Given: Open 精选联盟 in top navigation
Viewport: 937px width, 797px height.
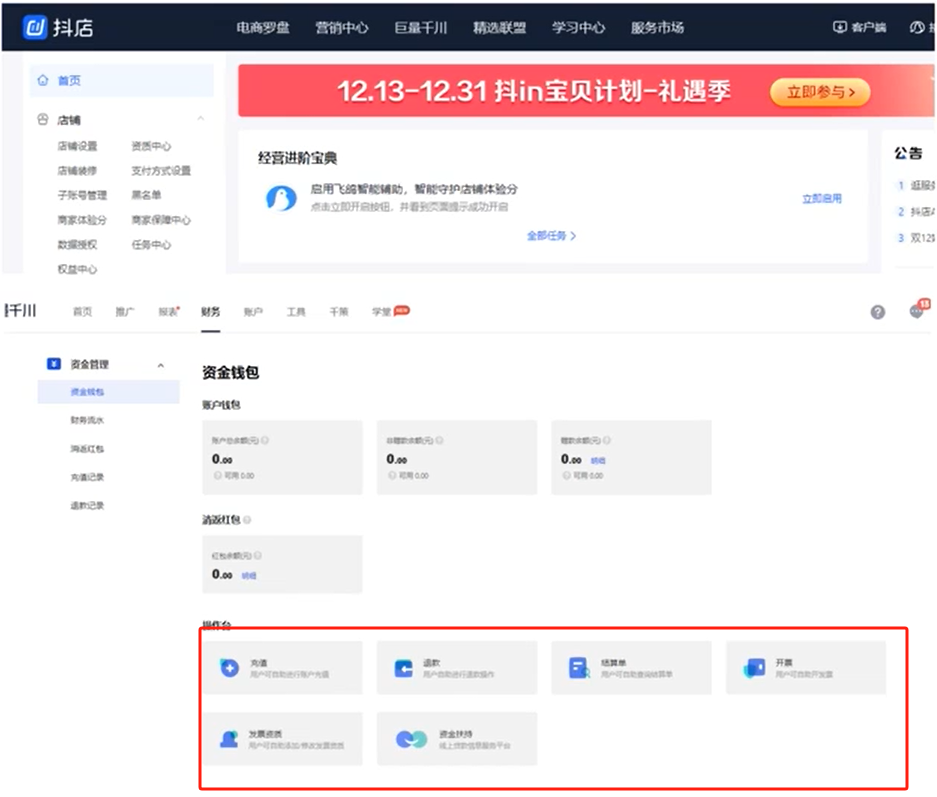Looking at the screenshot, I should tap(500, 27).
